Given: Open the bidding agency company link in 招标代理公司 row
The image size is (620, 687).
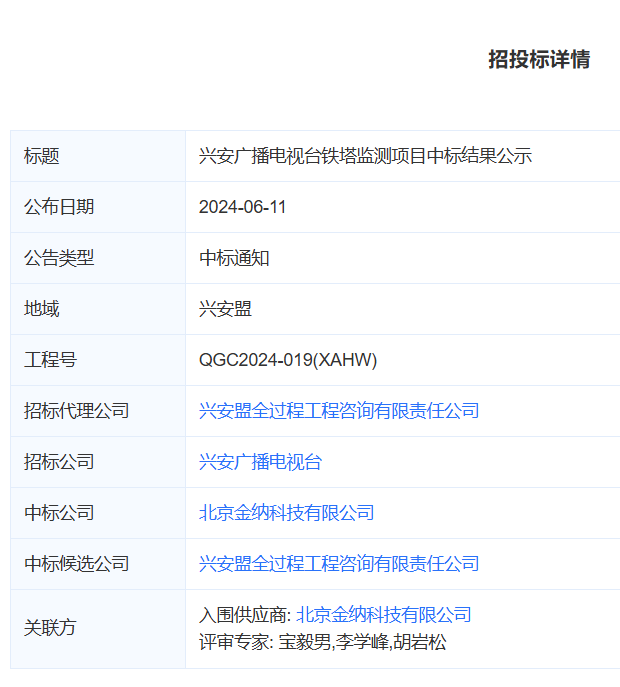Looking at the screenshot, I should click(x=339, y=411).
